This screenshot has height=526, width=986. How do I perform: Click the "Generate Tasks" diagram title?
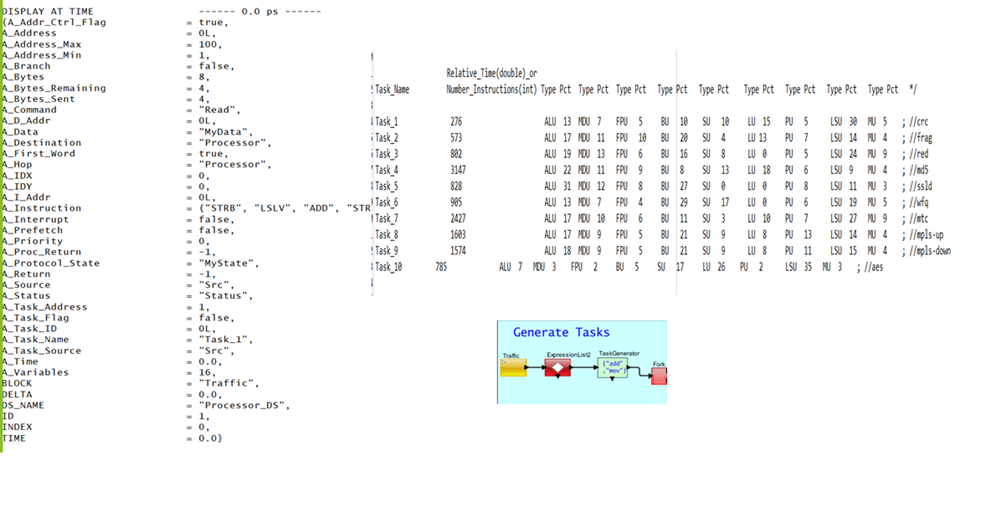click(x=561, y=332)
